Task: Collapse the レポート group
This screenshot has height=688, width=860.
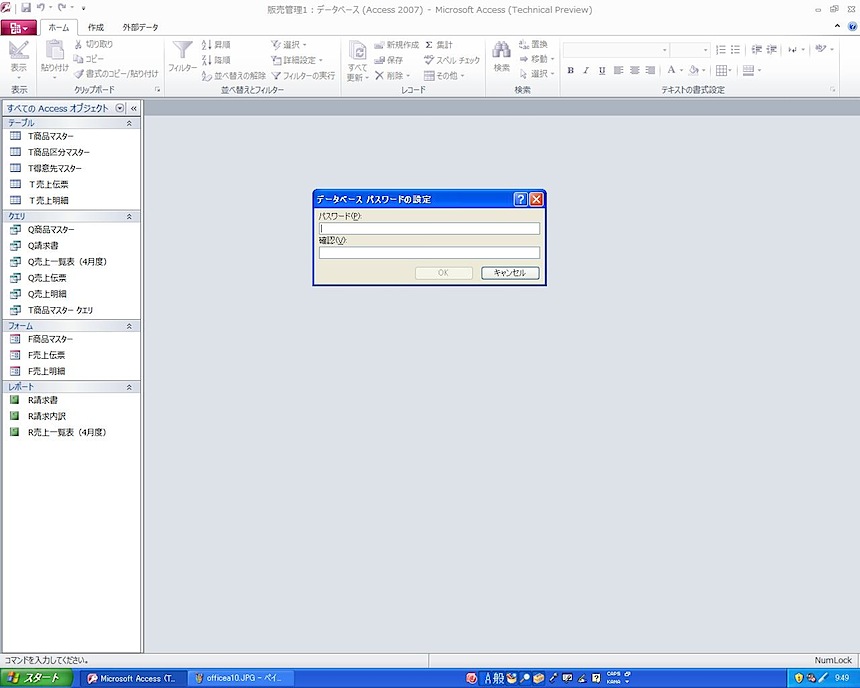Action: click(x=129, y=387)
